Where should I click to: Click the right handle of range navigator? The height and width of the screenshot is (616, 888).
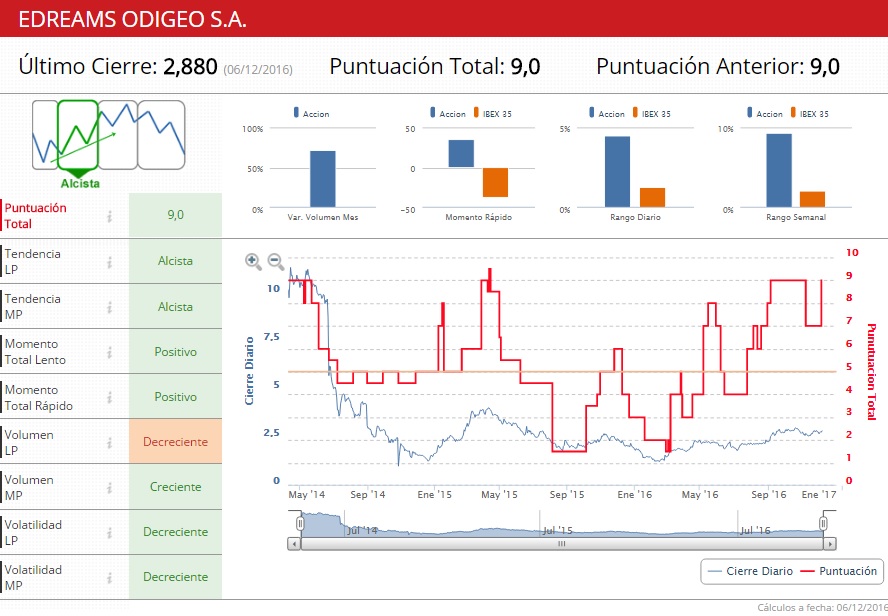click(x=824, y=523)
